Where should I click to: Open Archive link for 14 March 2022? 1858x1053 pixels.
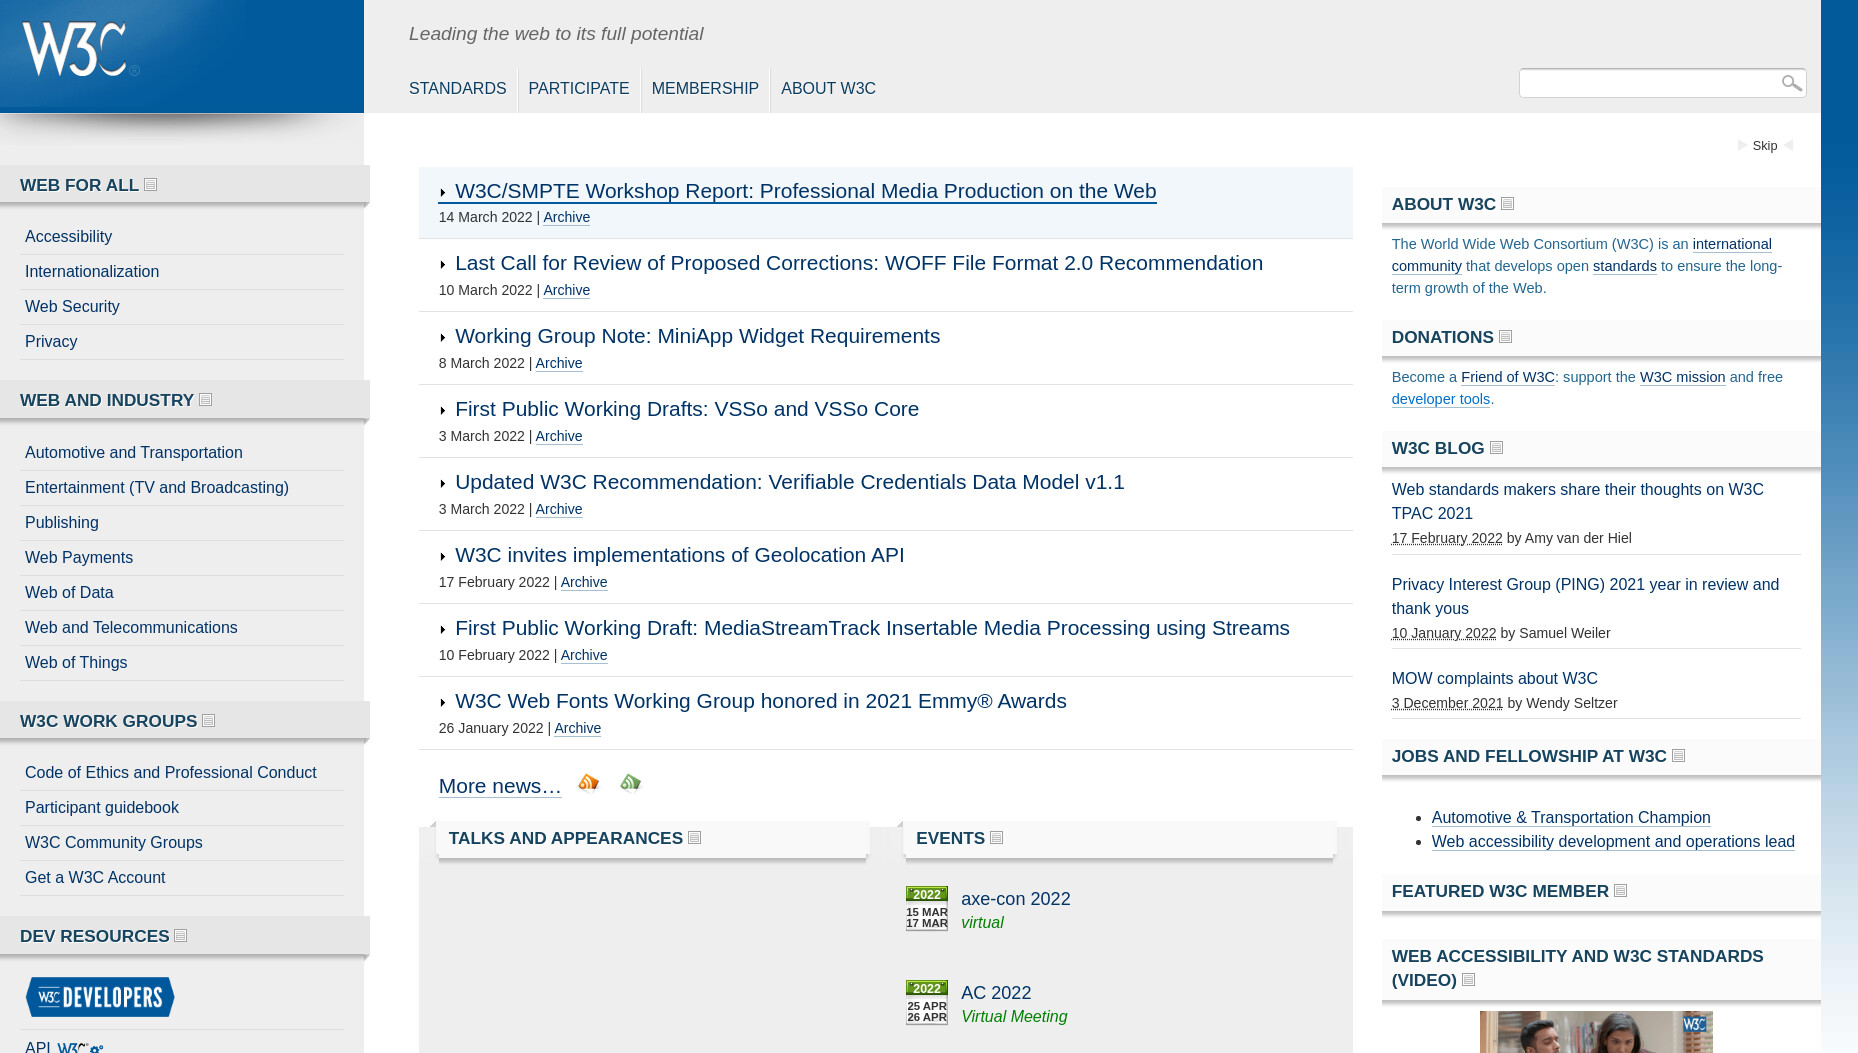pos(567,218)
